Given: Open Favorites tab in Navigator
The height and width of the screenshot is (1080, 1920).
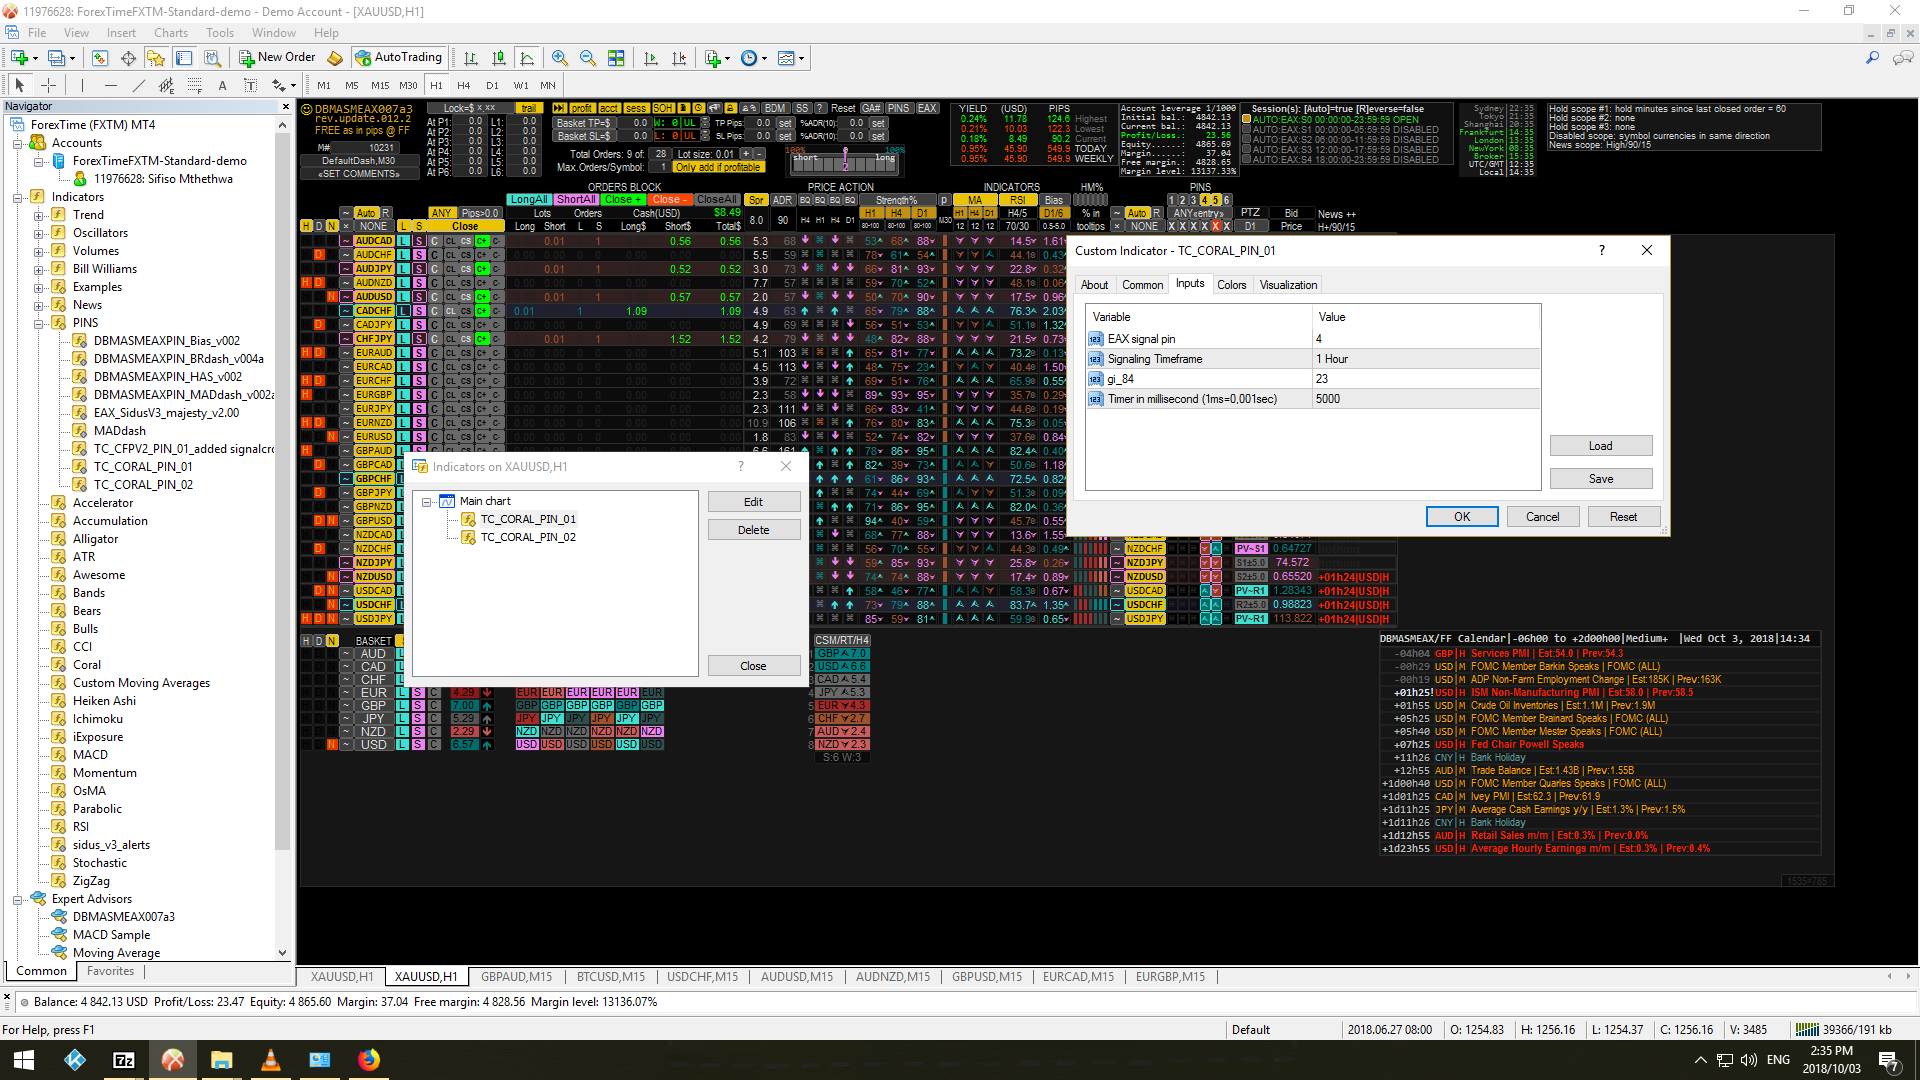Looking at the screenshot, I should [x=110, y=971].
